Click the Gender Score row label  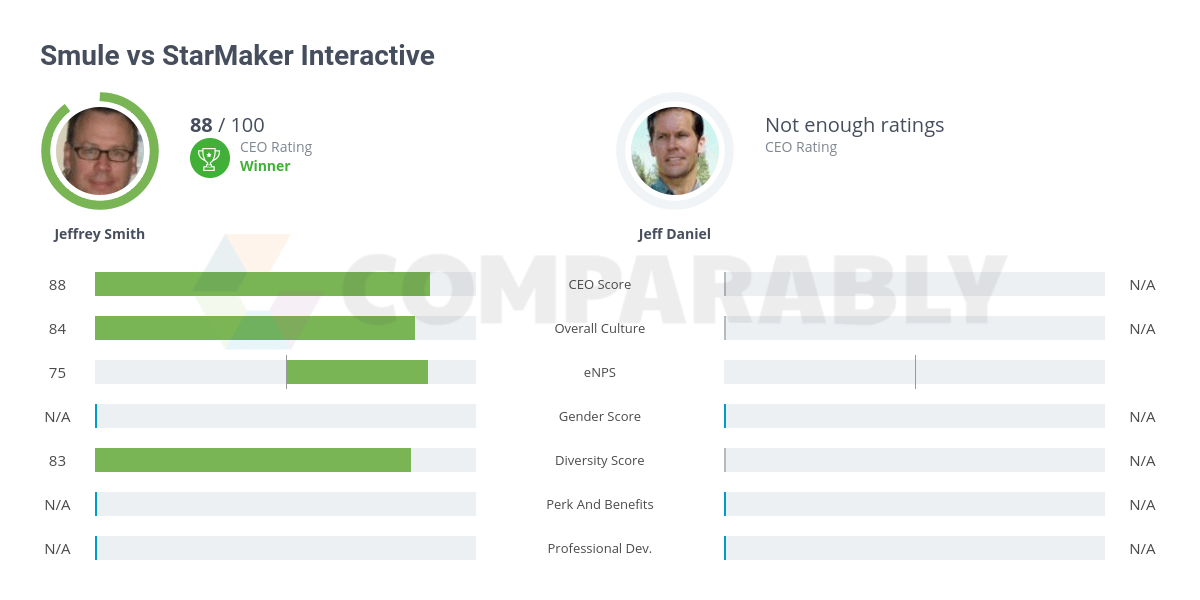coord(600,416)
